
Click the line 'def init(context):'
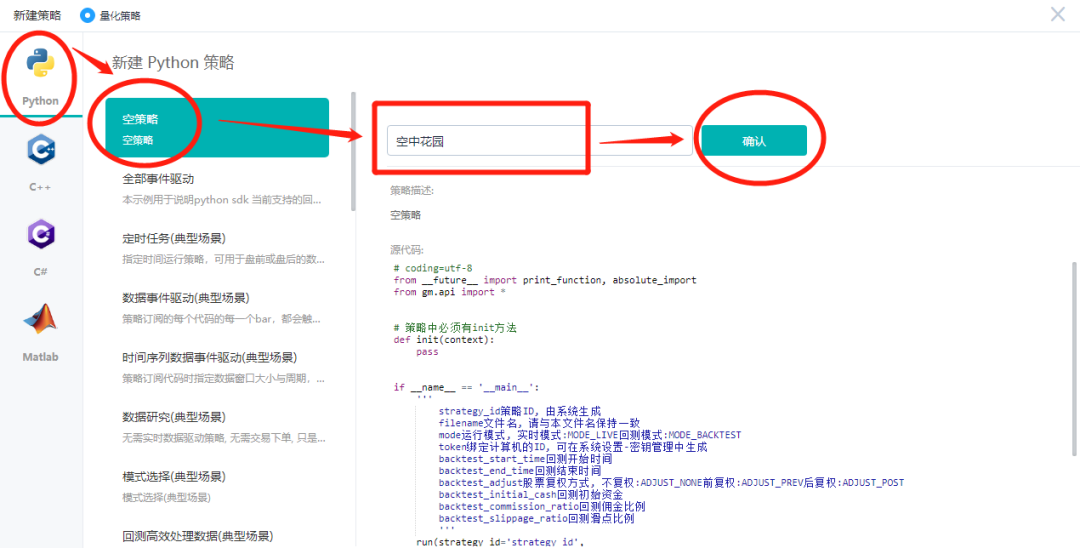click(444, 339)
